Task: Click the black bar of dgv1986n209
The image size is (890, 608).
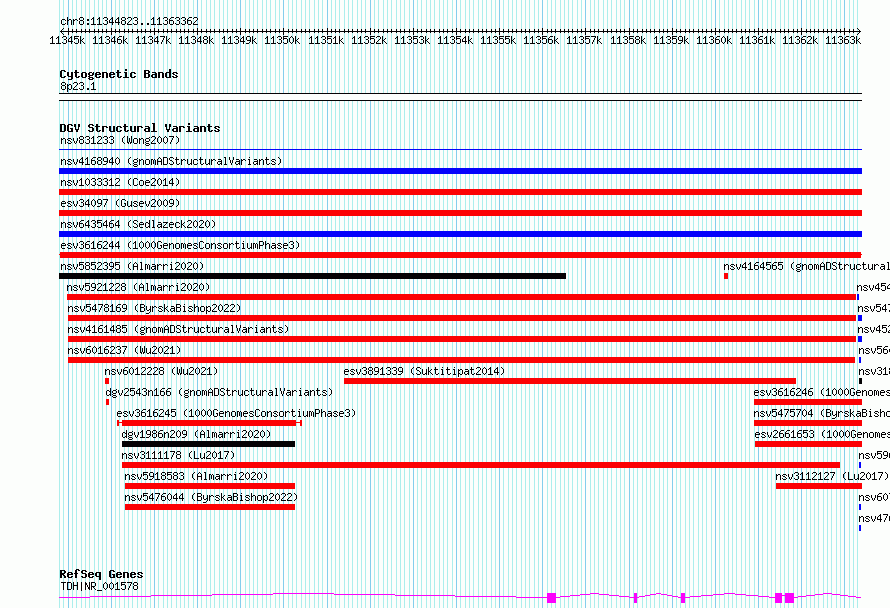Action: 208,444
